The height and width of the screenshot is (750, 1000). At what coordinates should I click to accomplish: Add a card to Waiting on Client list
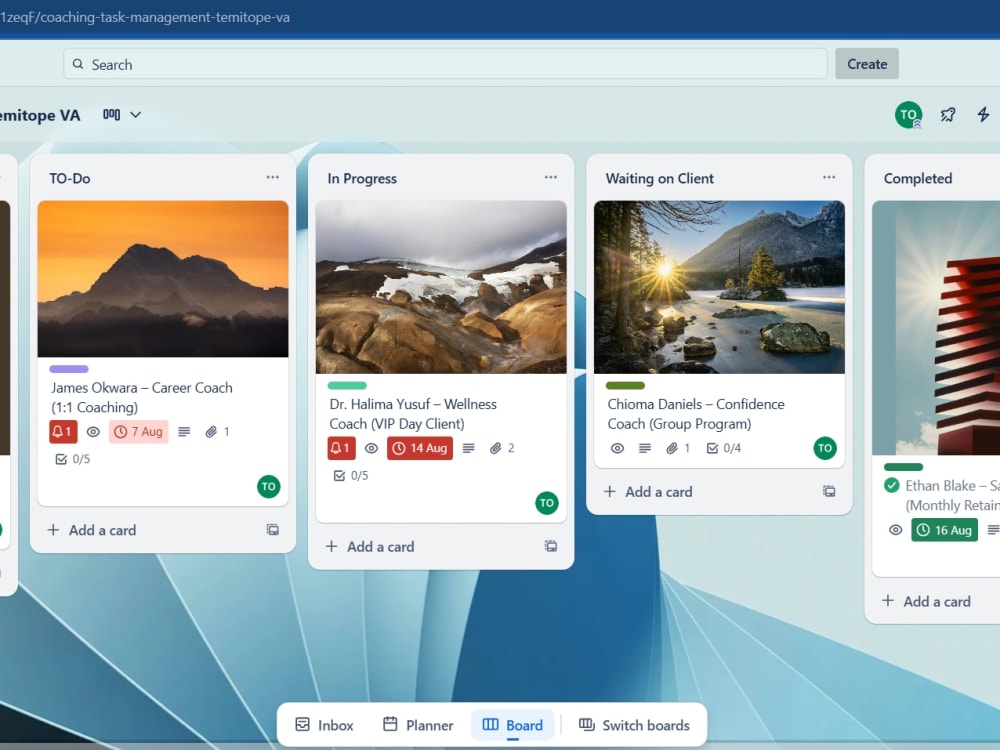tap(648, 492)
